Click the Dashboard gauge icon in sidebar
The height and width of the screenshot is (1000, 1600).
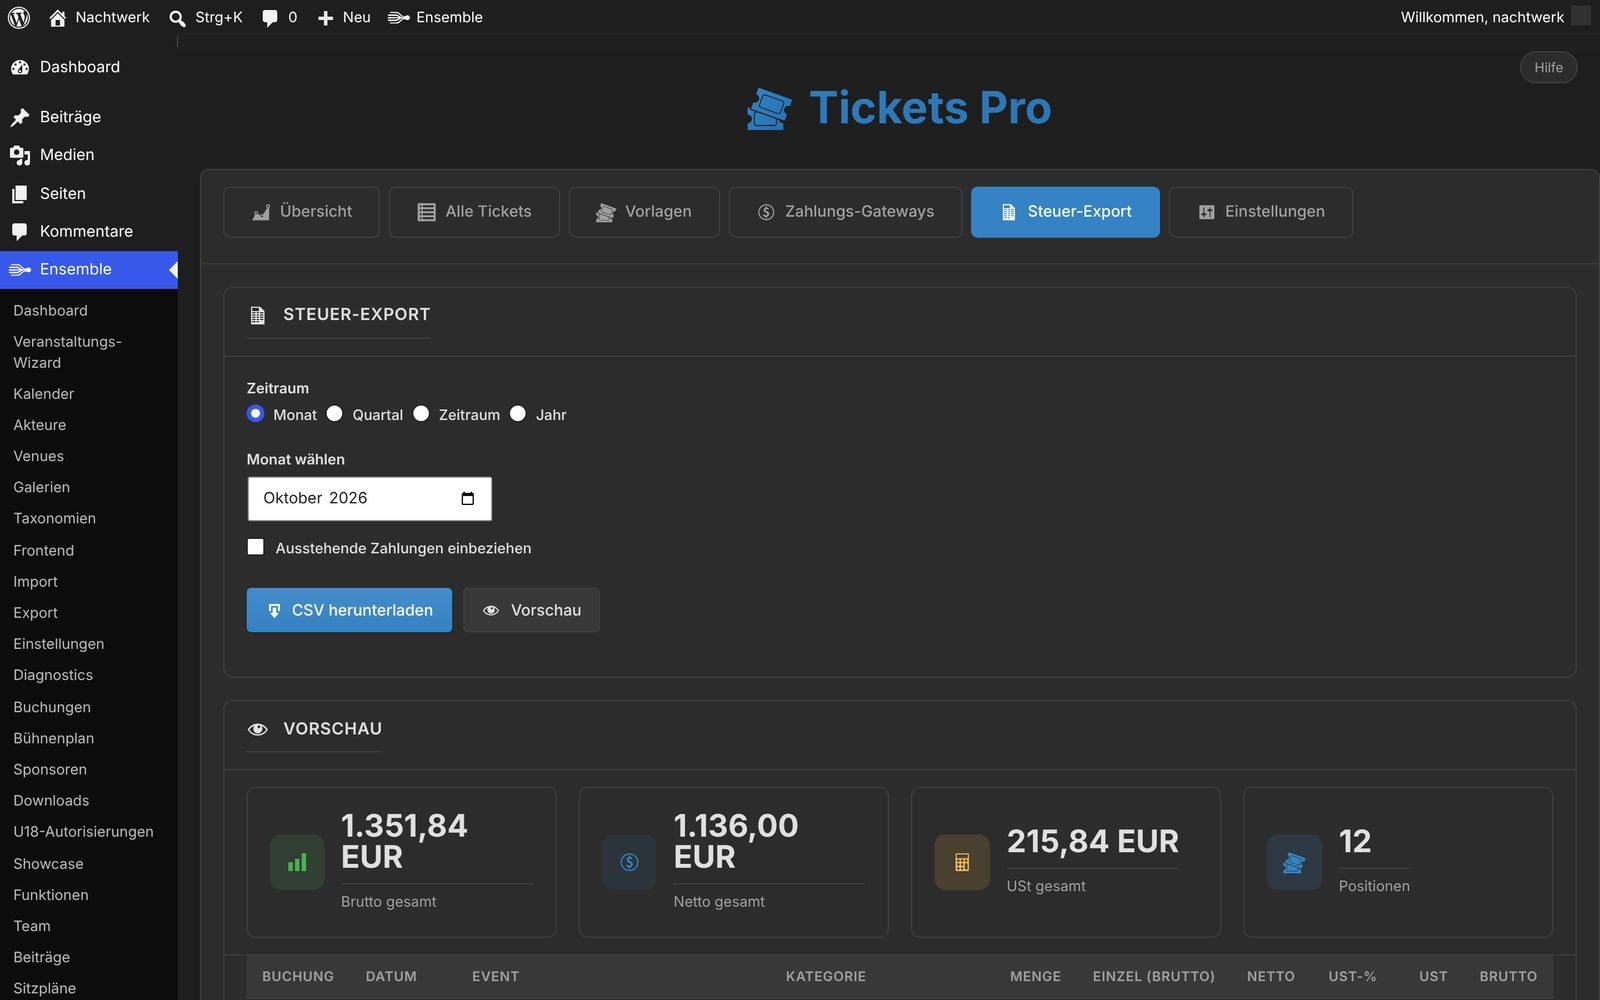20,67
